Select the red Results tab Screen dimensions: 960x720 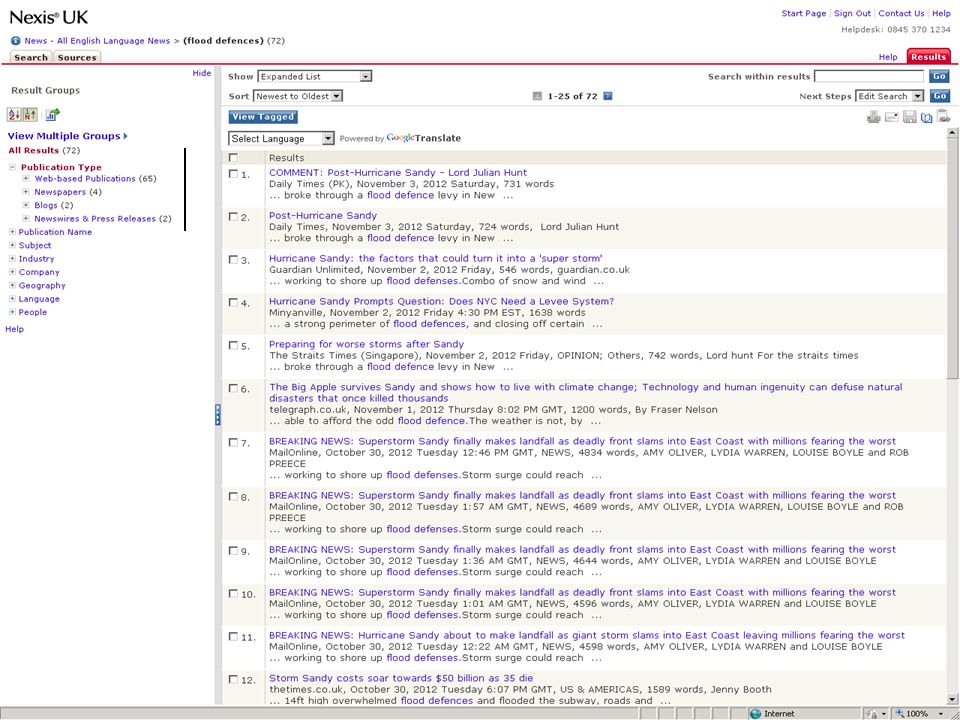point(928,56)
